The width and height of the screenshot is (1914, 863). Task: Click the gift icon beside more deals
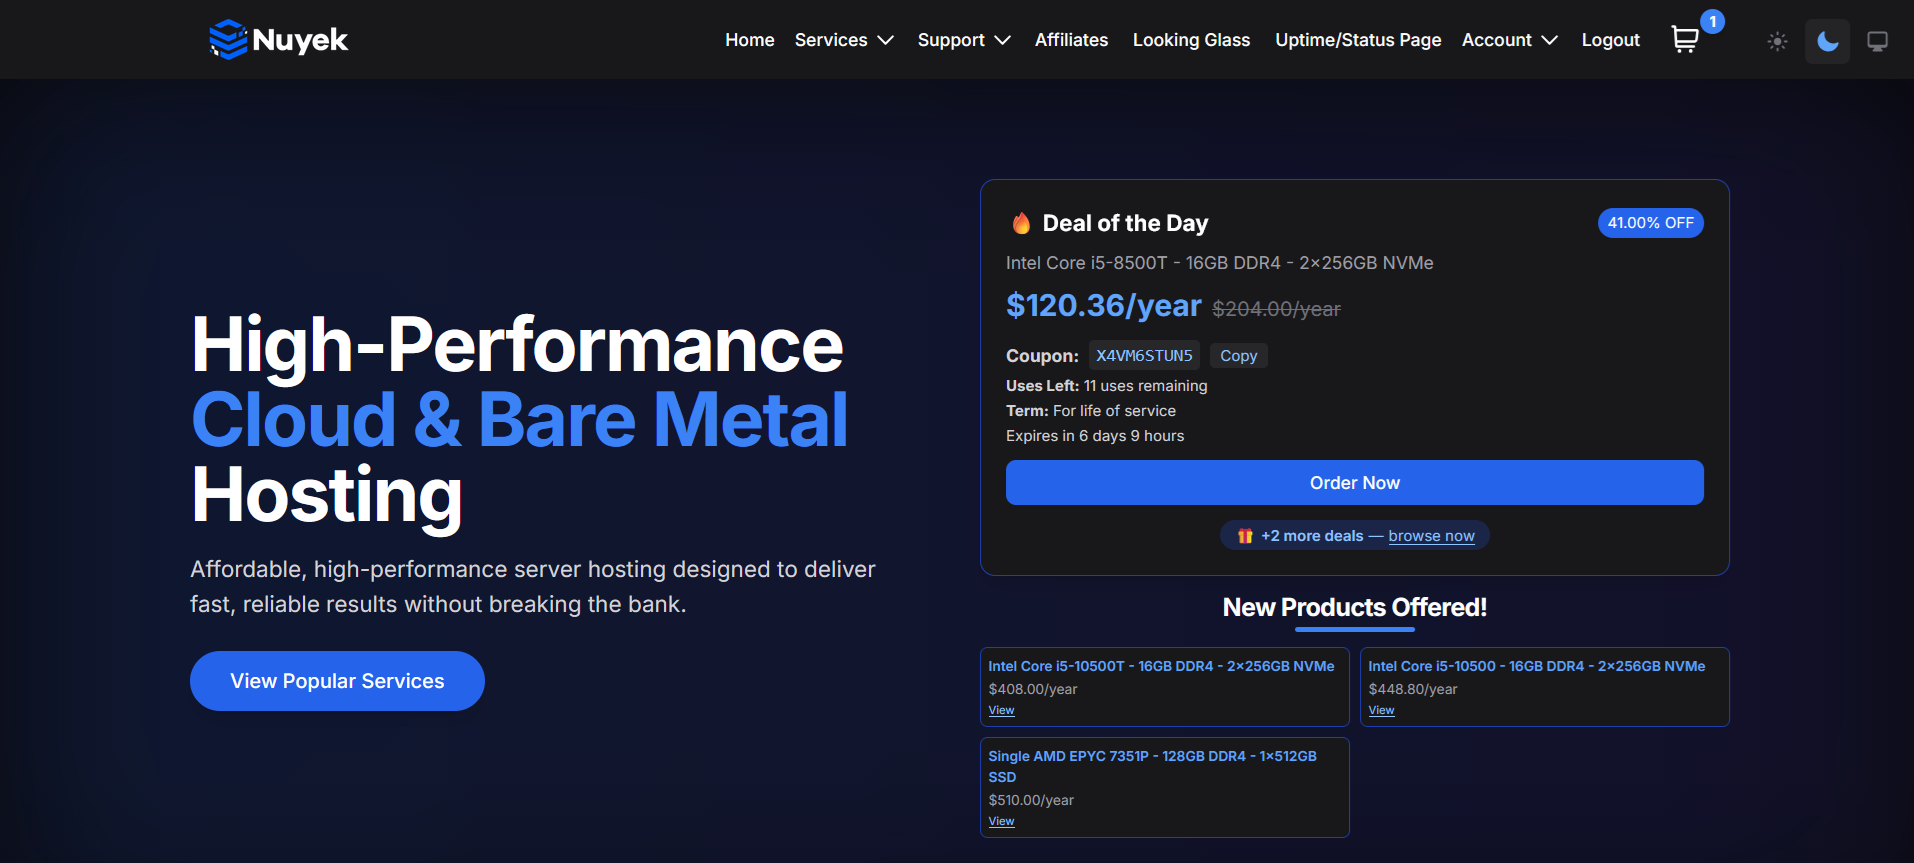pos(1245,536)
